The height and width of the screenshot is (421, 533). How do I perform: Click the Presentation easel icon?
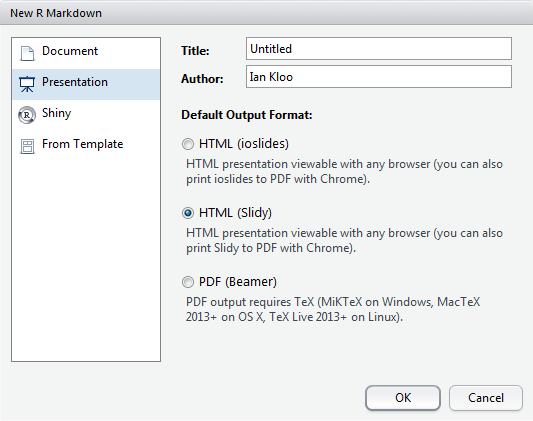click(27, 84)
